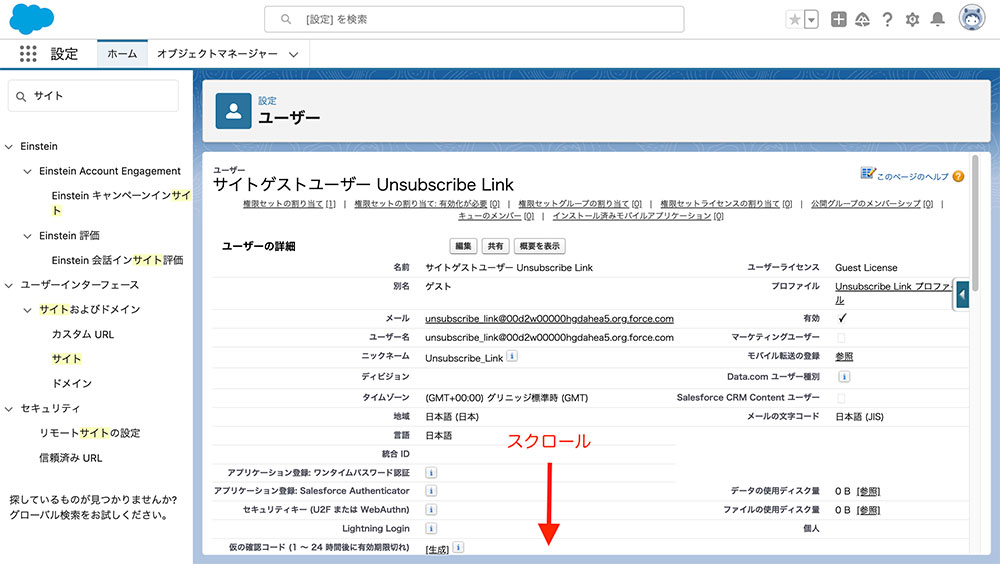The width and height of the screenshot is (1000, 564).
Task: Click the info icon for ワンタイムパスワード認証
Action: (431, 473)
